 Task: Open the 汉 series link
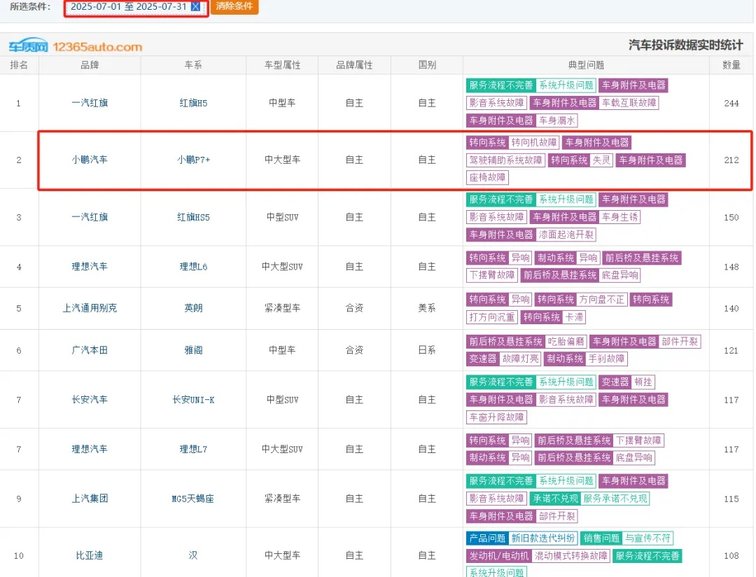coord(193,555)
